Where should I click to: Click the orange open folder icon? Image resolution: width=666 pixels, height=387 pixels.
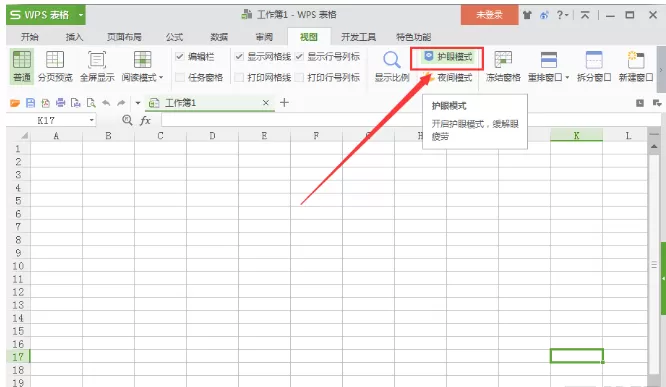tap(15, 103)
